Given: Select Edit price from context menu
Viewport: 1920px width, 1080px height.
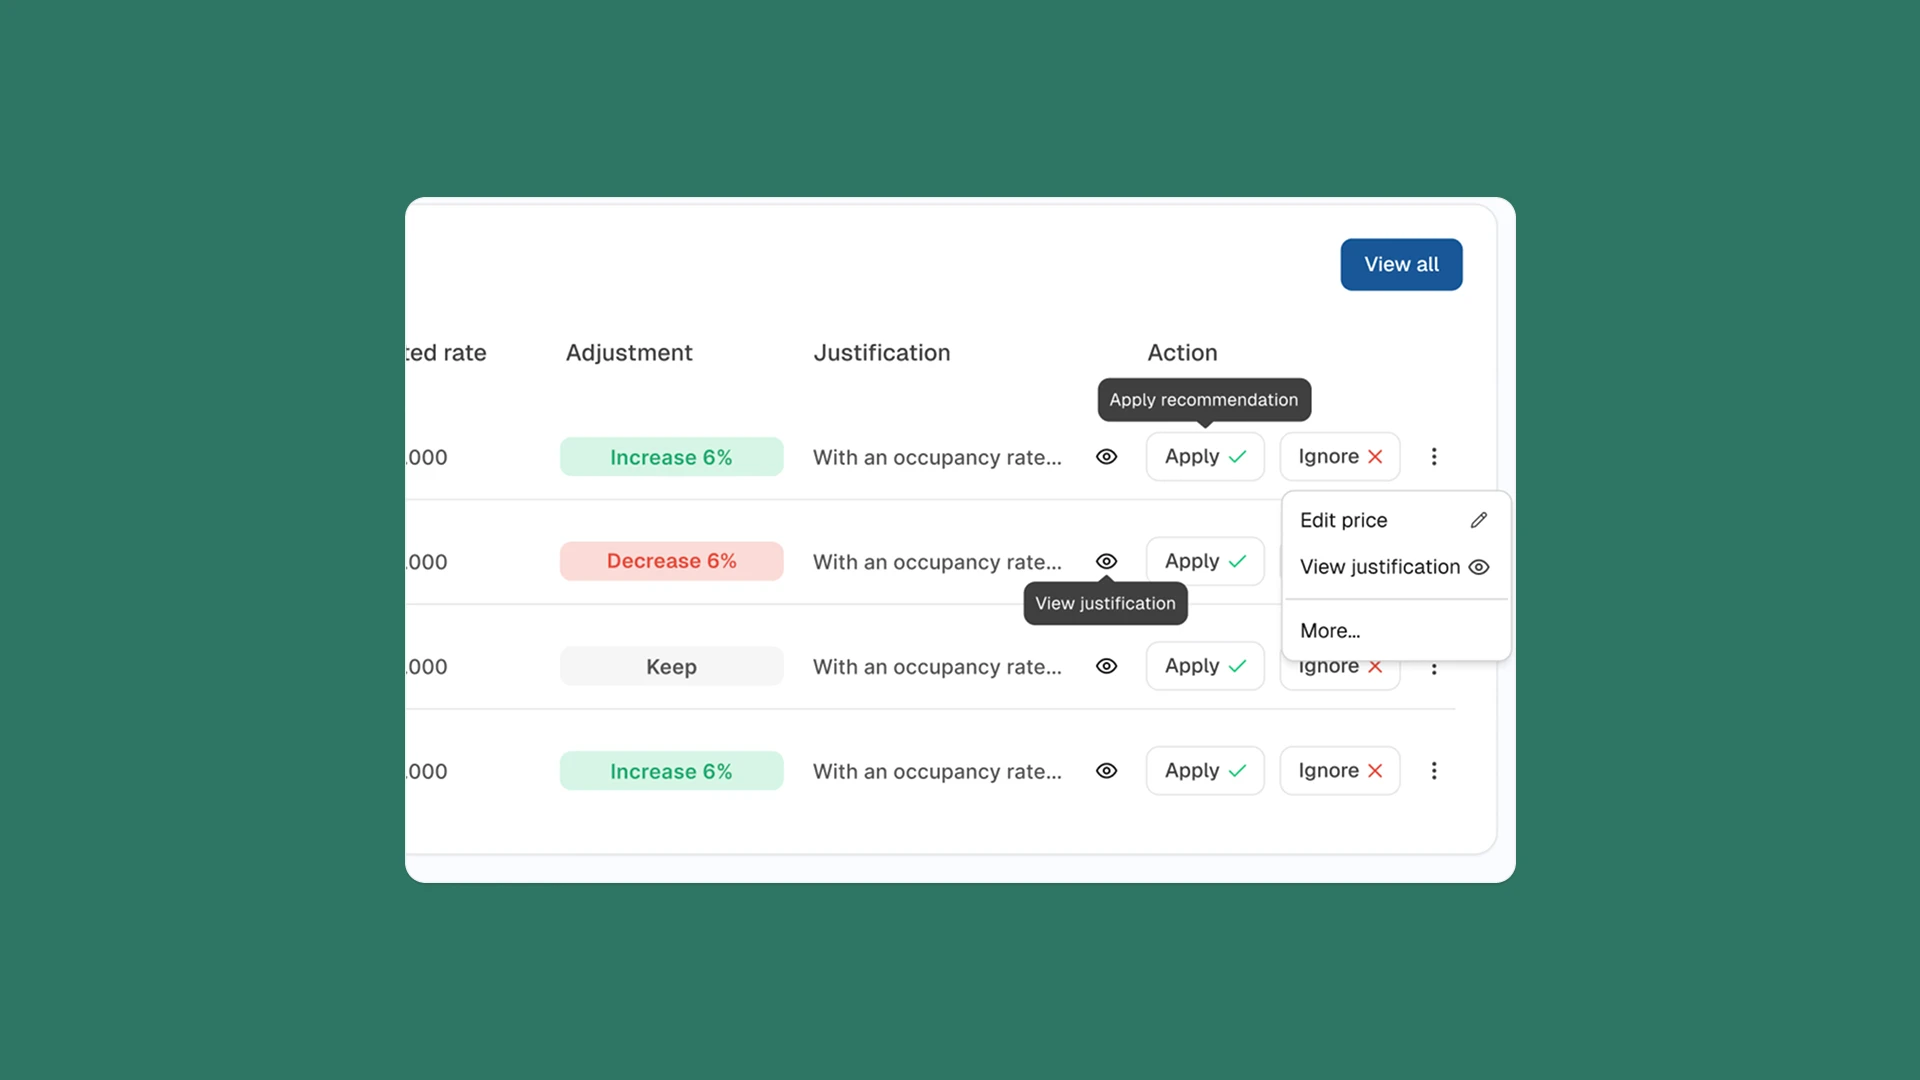Looking at the screenshot, I should click(1344, 520).
